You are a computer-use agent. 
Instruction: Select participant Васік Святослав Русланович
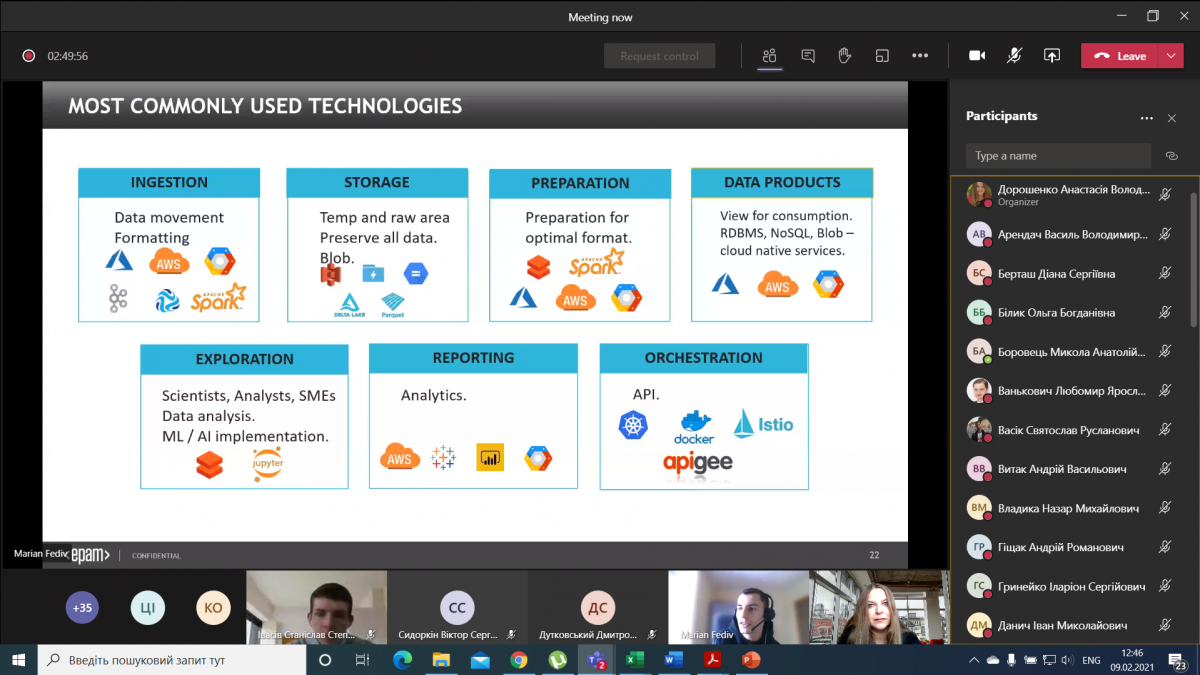(x=1068, y=430)
